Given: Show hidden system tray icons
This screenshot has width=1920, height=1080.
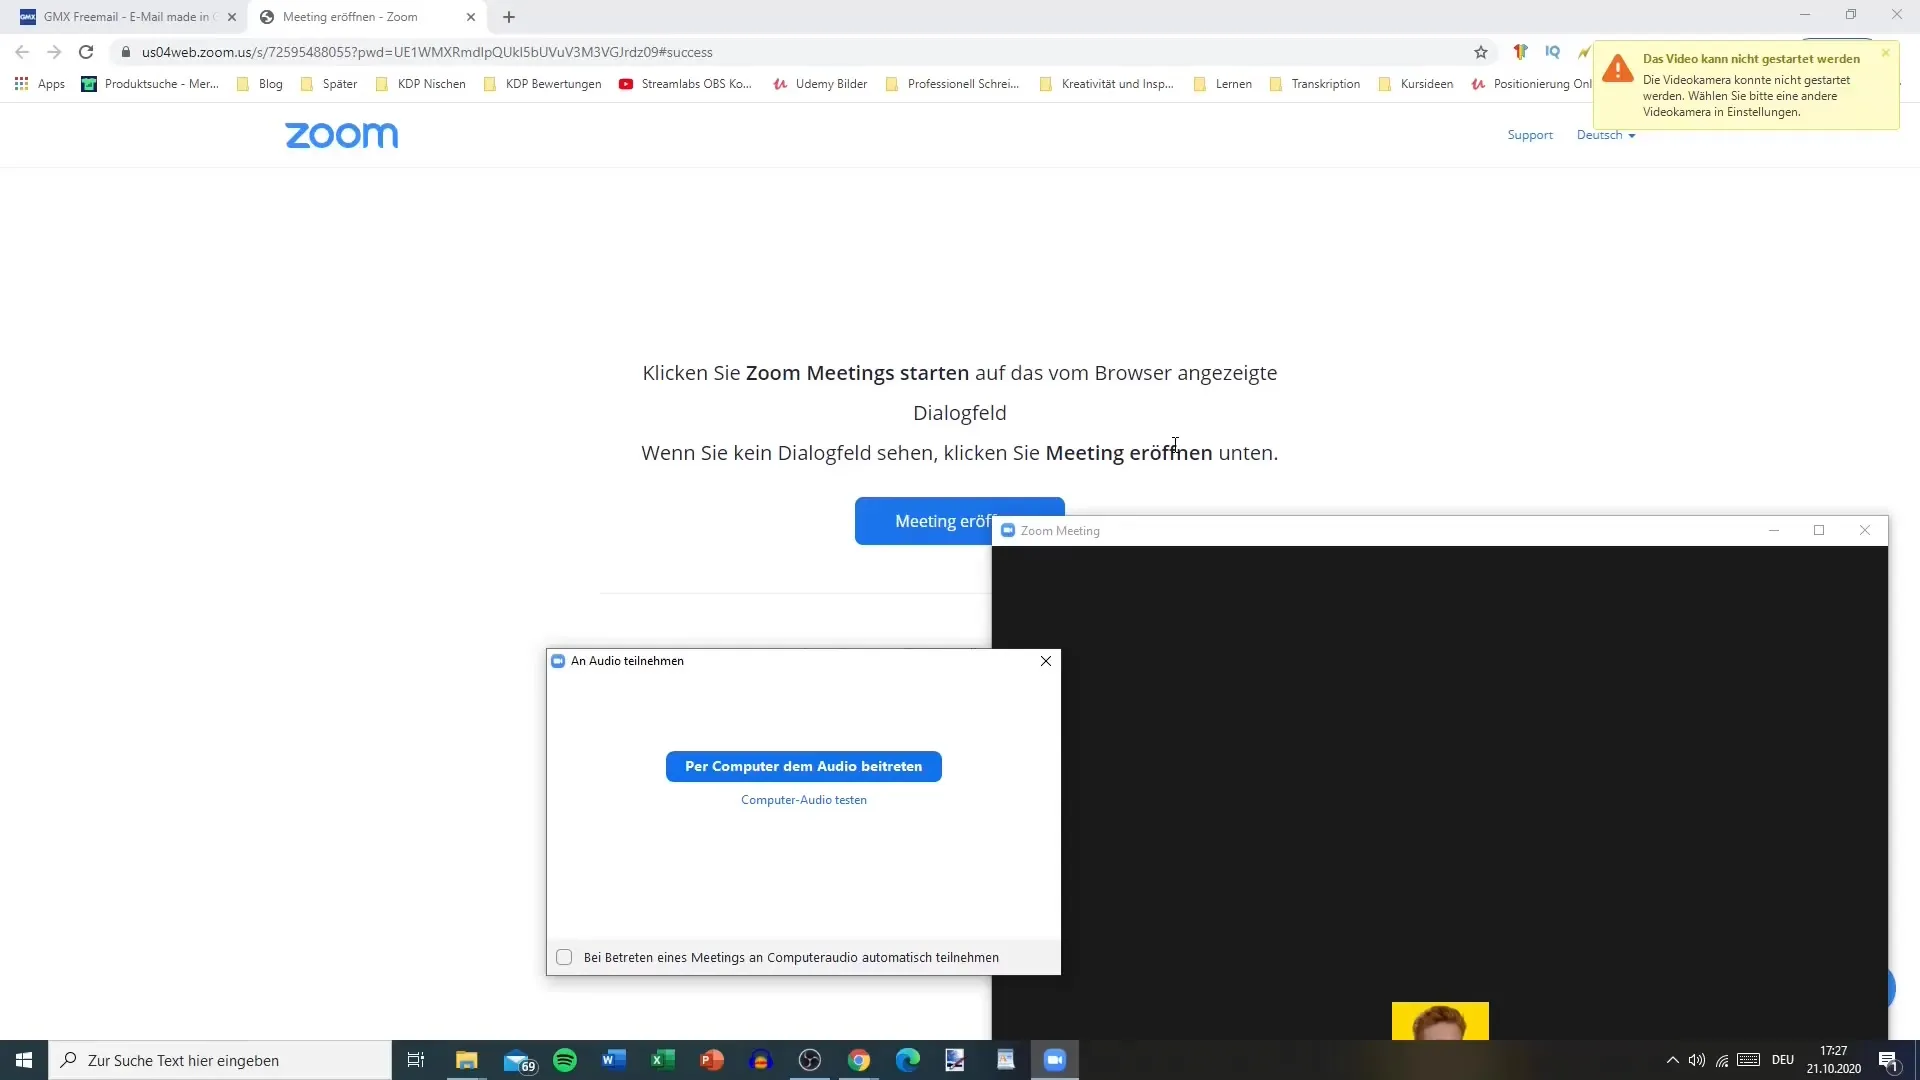Looking at the screenshot, I should click(x=1672, y=1060).
